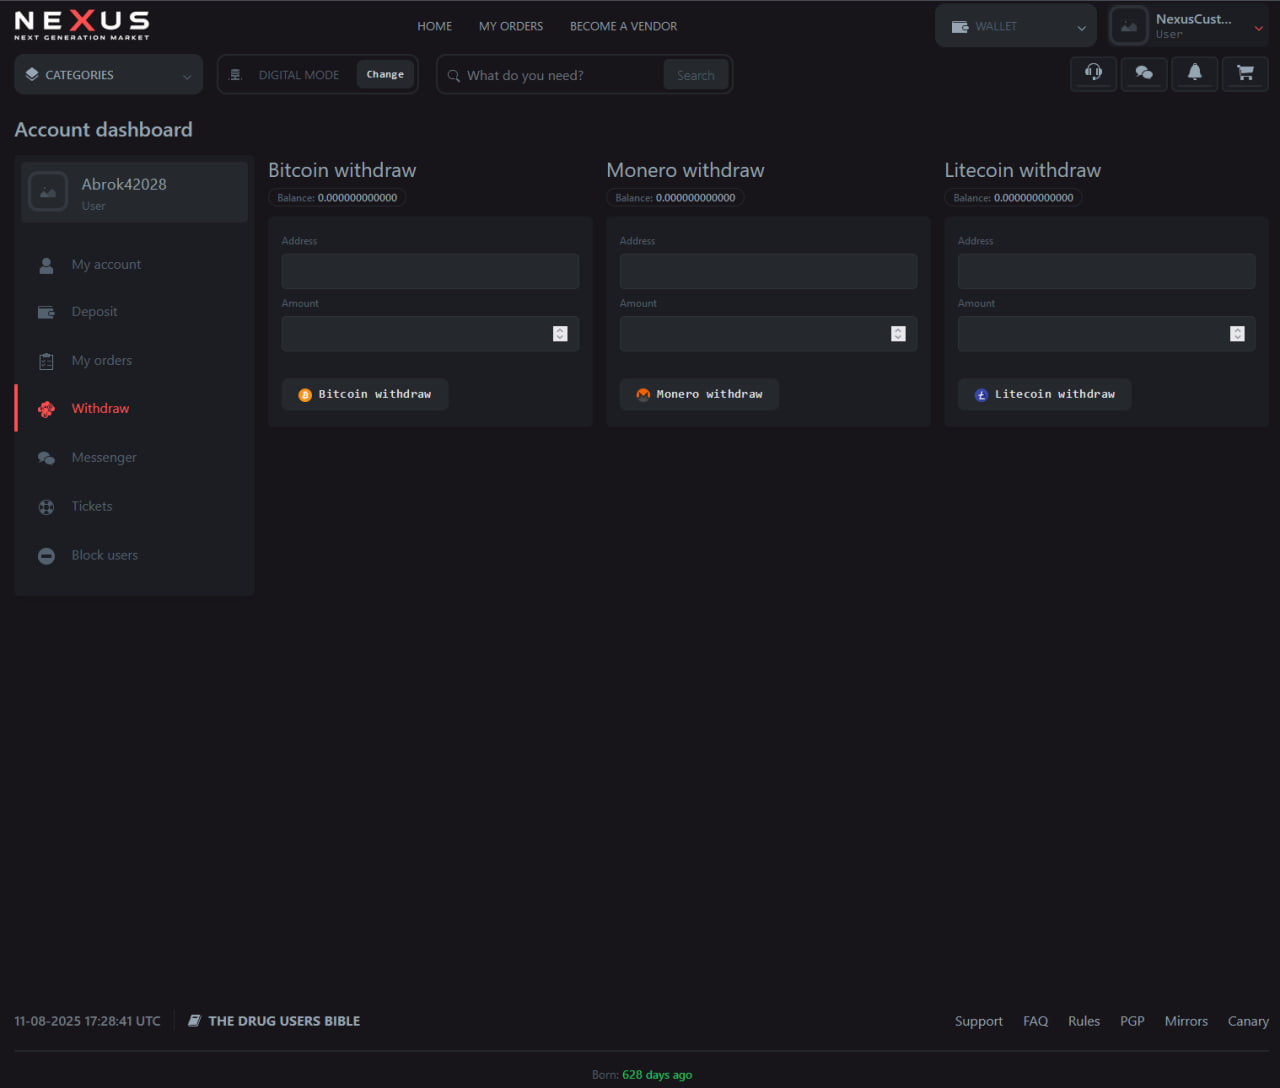Open the shopping cart icon
Image resolution: width=1280 pixels, height=1088 pixels.
pos(1245,73)
